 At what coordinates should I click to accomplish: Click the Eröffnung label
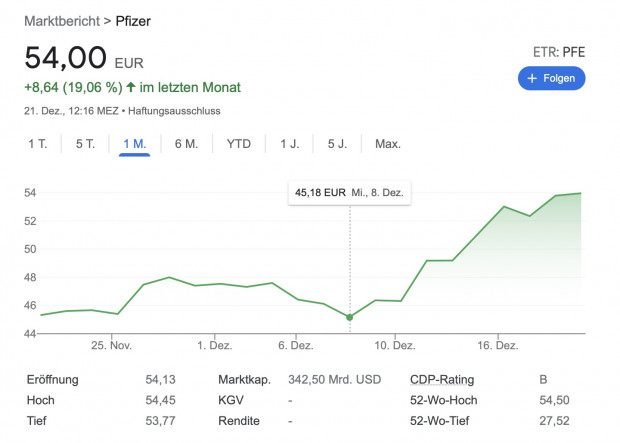pos(53,380)
